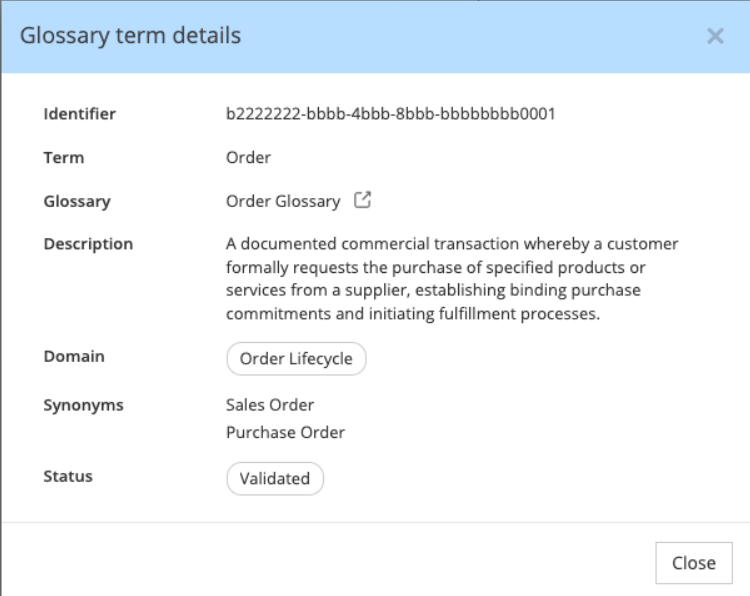The height and width of the screenshot is (596, 750).
Task: Dismiss dialog with the X icon
Action: tap(715, 37)
